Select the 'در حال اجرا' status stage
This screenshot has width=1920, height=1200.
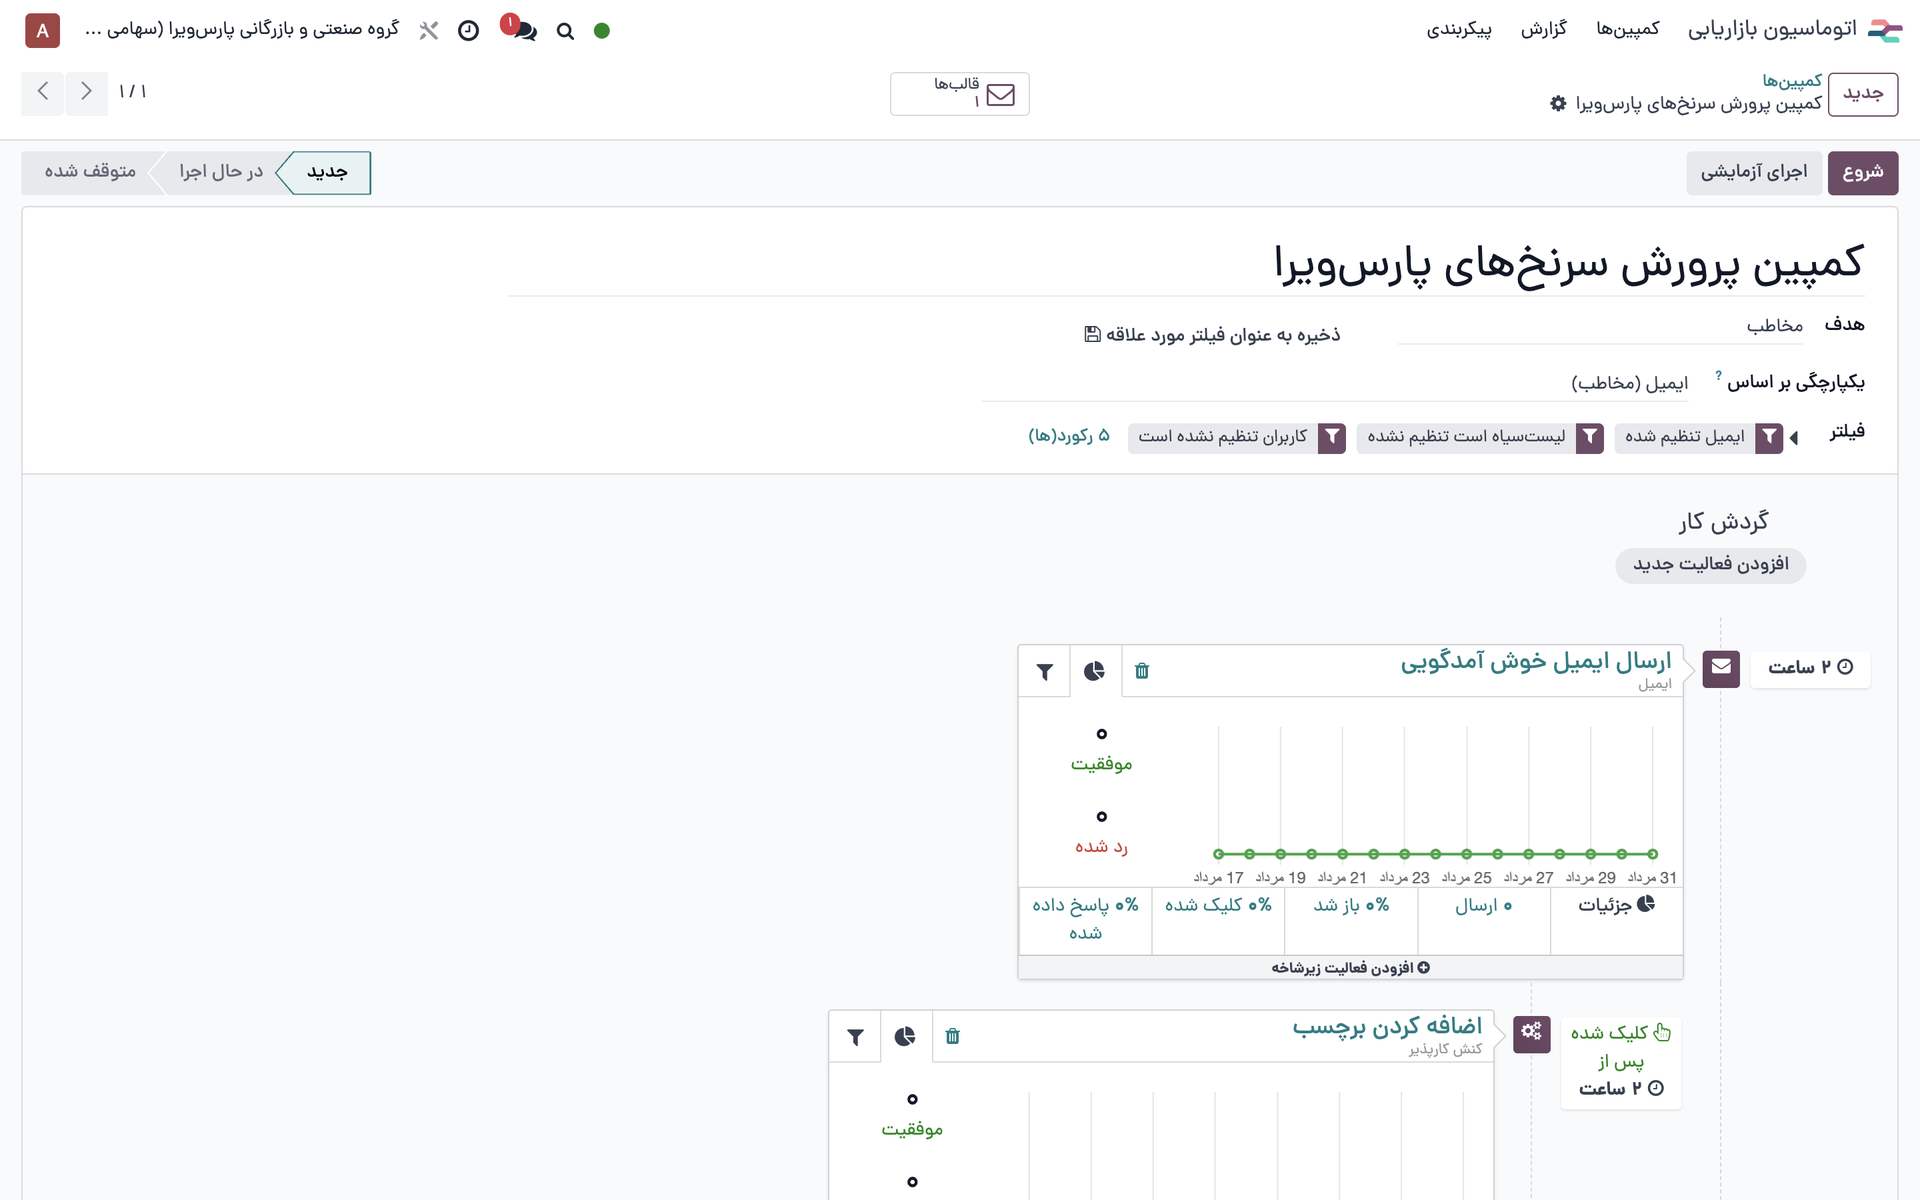pos(221,172)
